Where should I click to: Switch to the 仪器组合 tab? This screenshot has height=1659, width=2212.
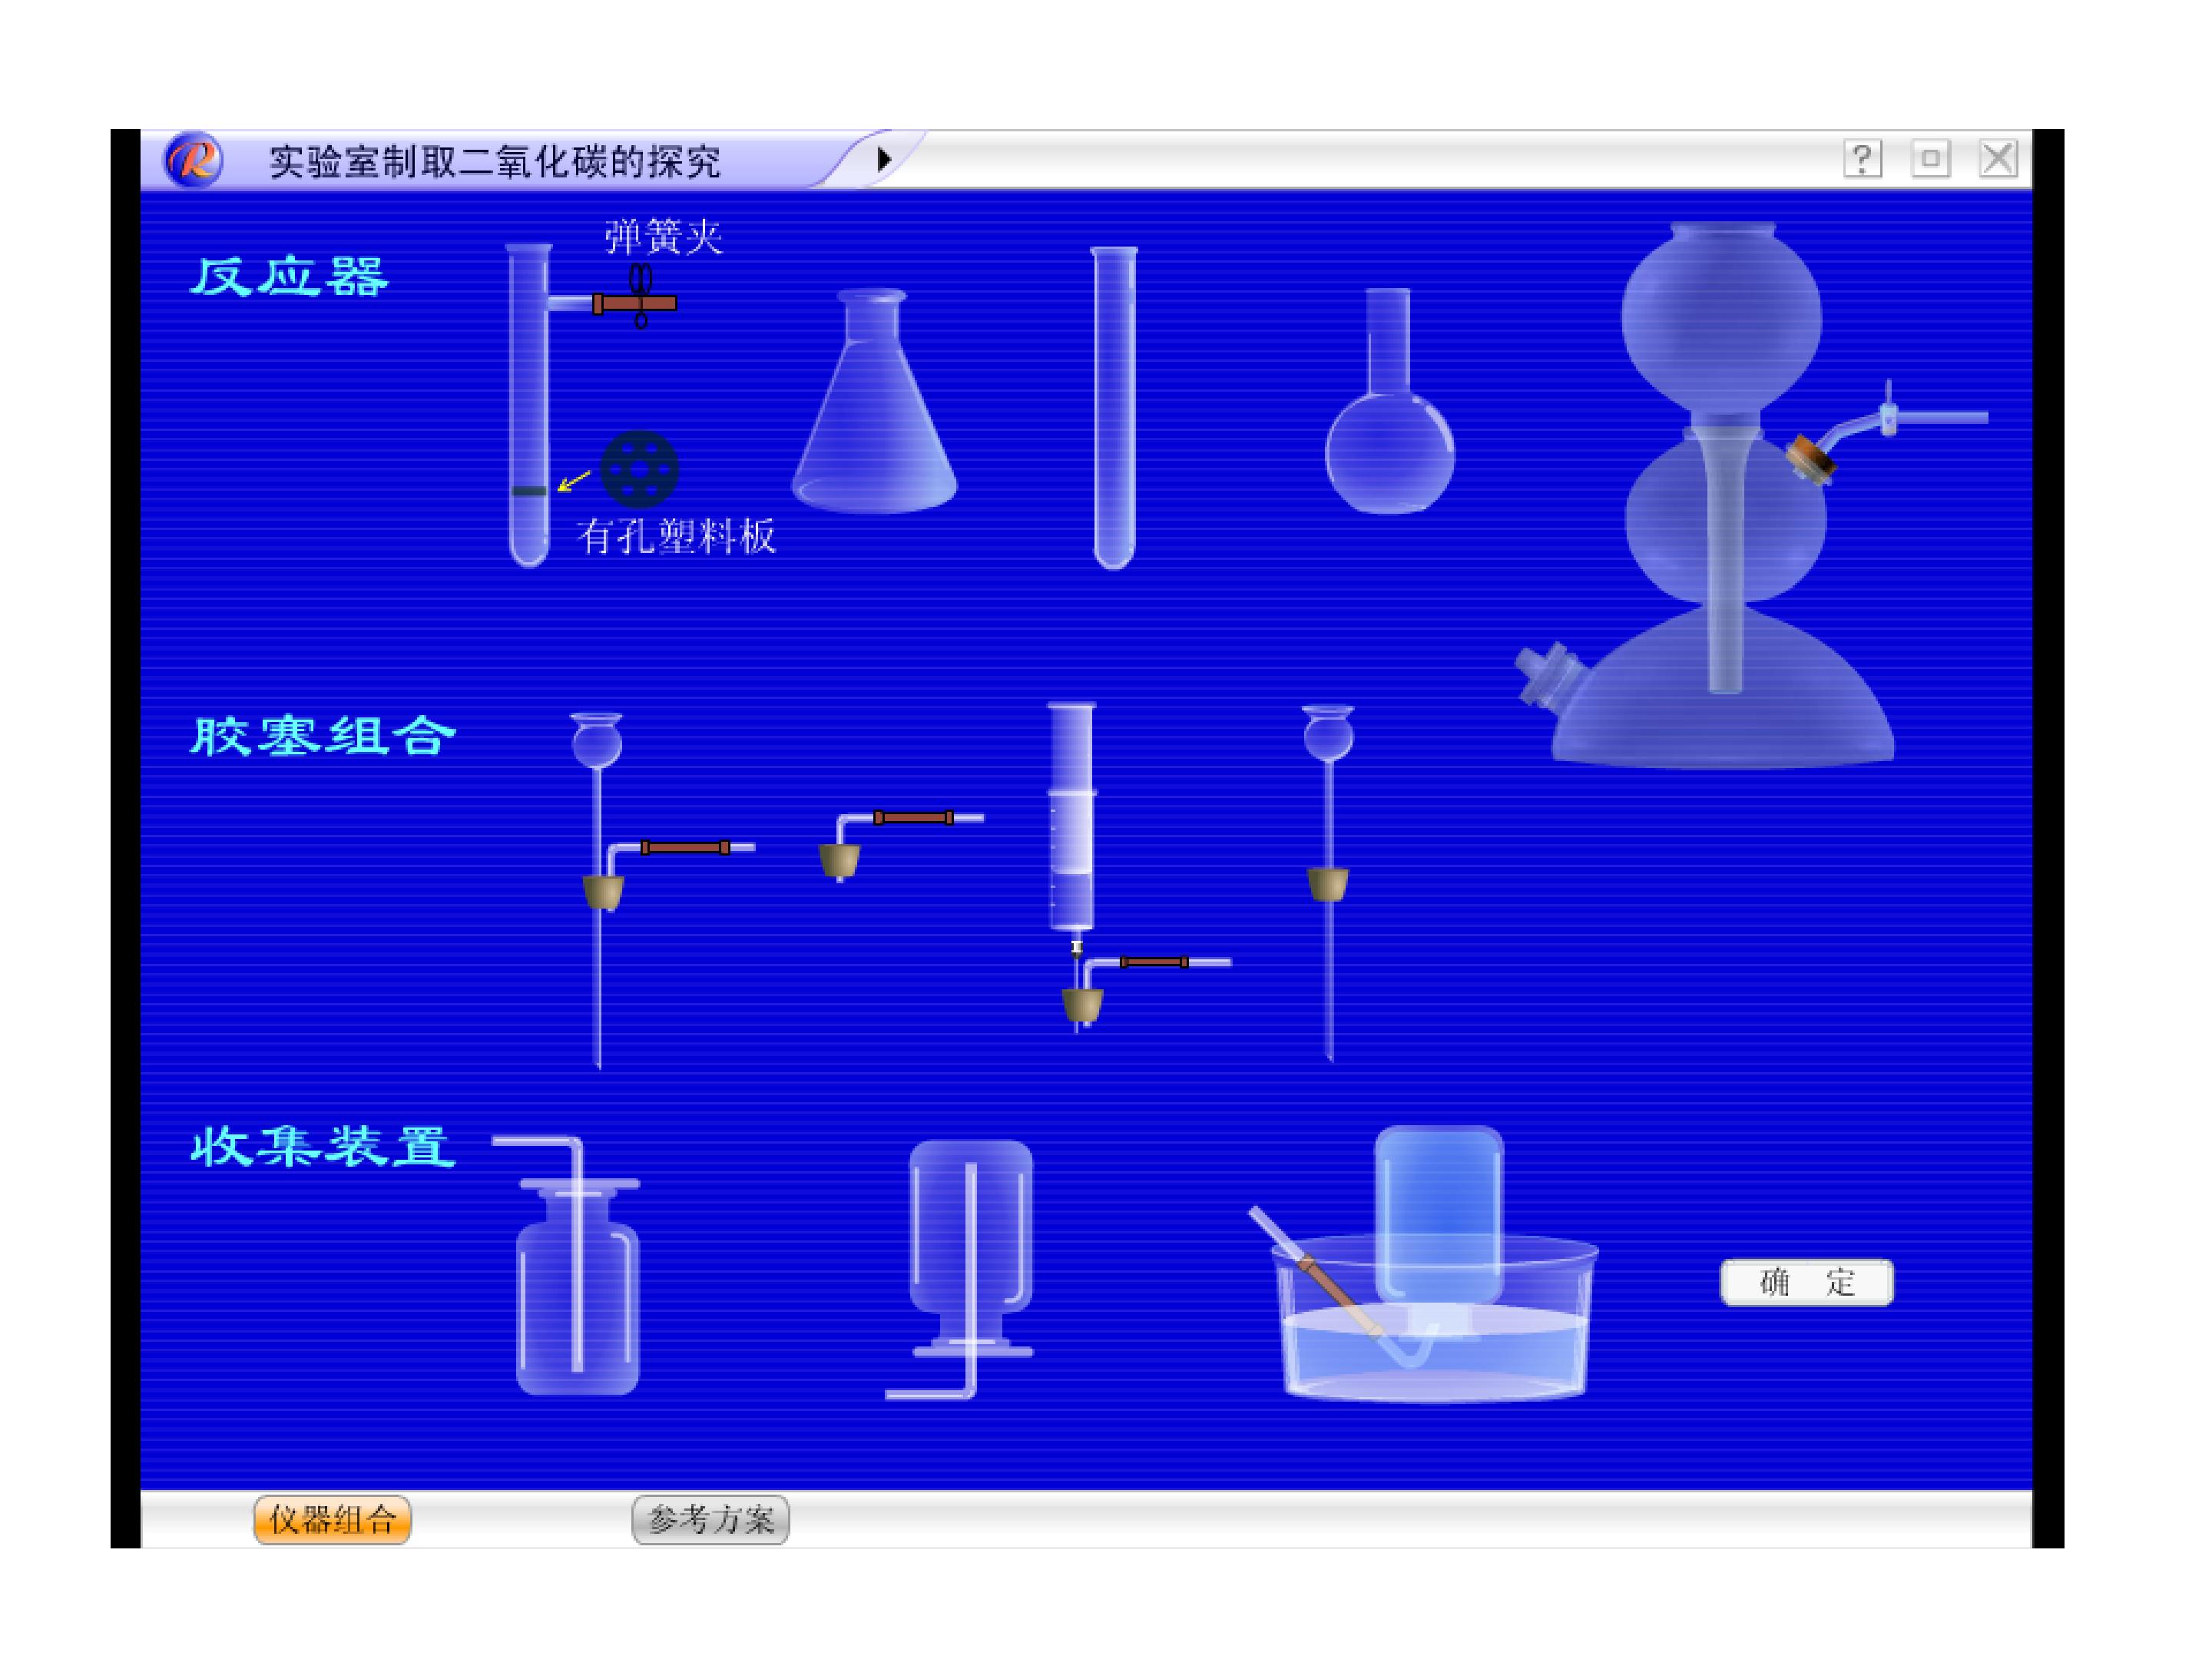332,1520
